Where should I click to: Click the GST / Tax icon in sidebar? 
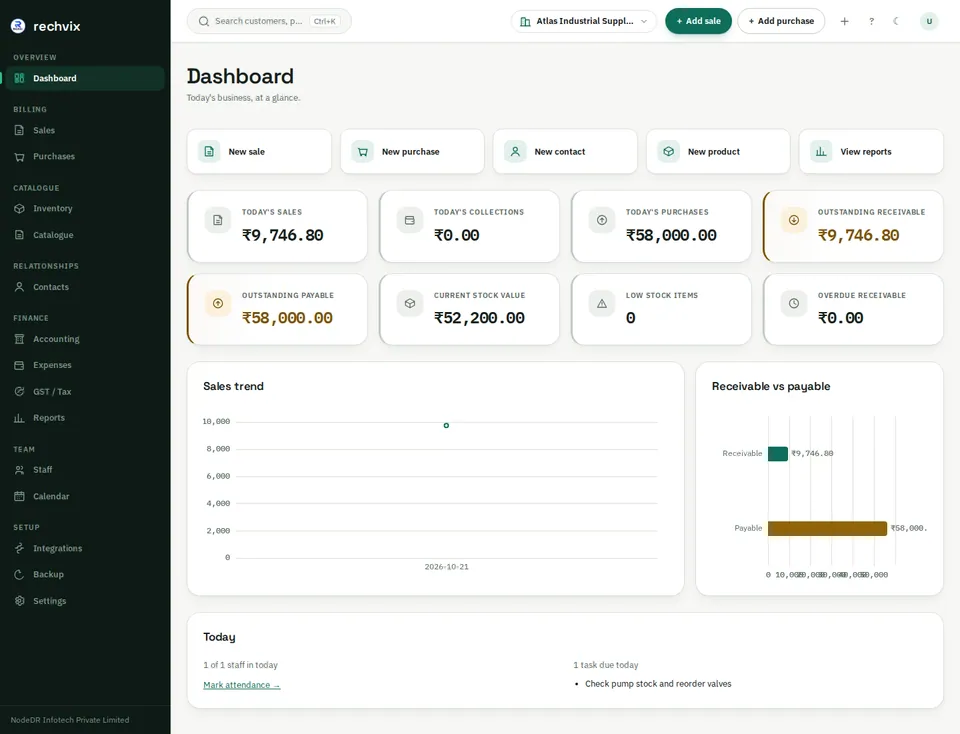click(x=20, y=392)
